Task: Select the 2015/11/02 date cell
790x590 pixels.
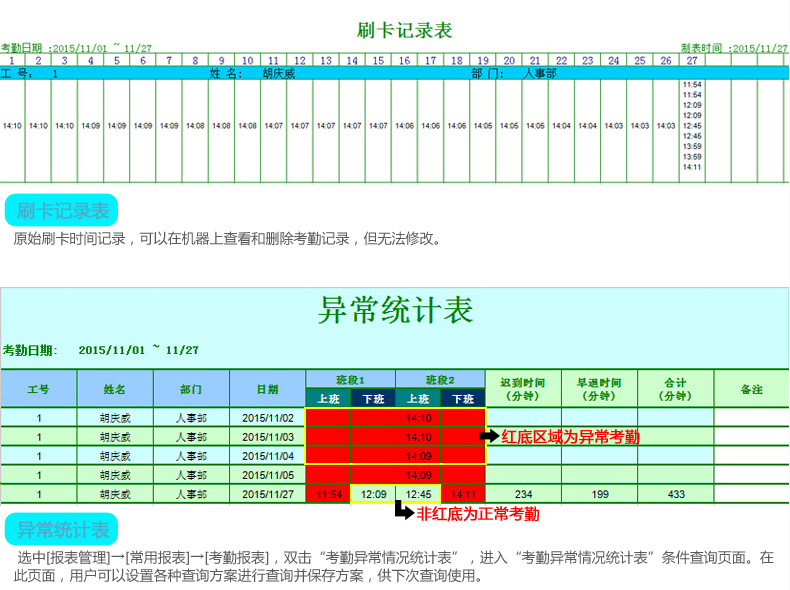Action: click(267, 418)
